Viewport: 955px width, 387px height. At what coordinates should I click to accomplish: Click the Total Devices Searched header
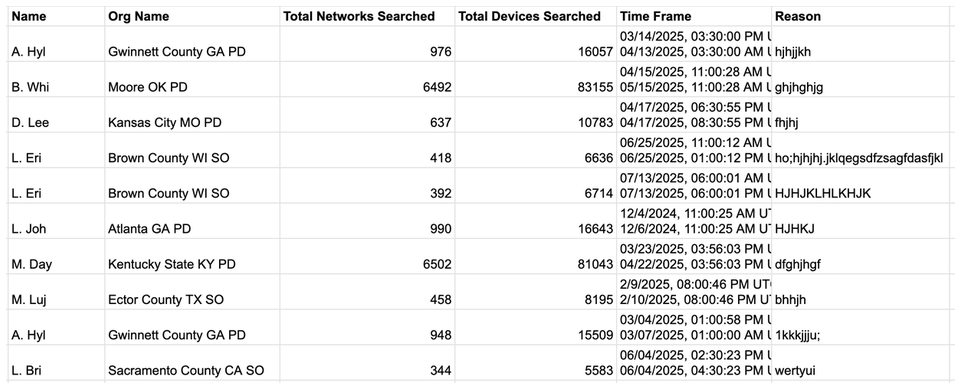536,16
